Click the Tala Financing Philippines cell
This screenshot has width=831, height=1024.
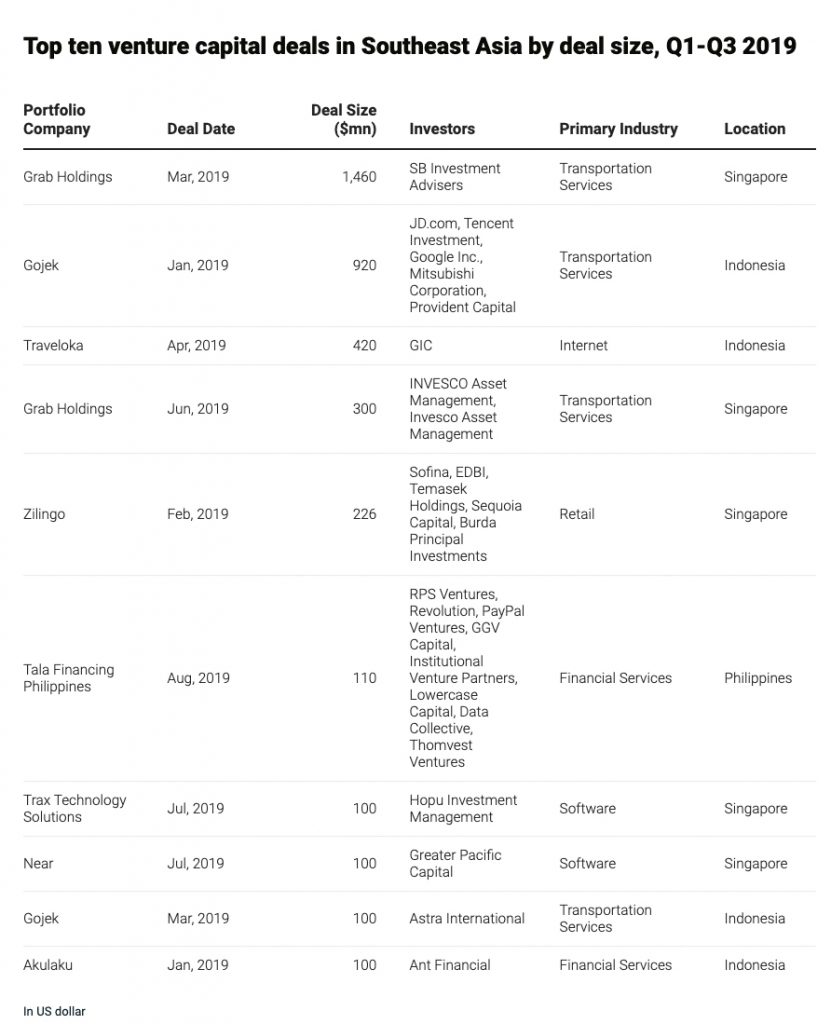pos(69,678)
